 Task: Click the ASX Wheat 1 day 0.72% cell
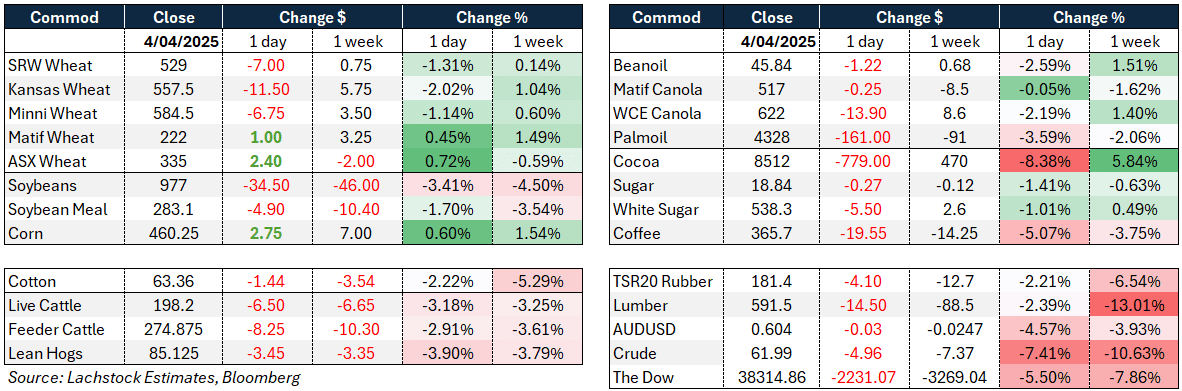pos(448,162)
